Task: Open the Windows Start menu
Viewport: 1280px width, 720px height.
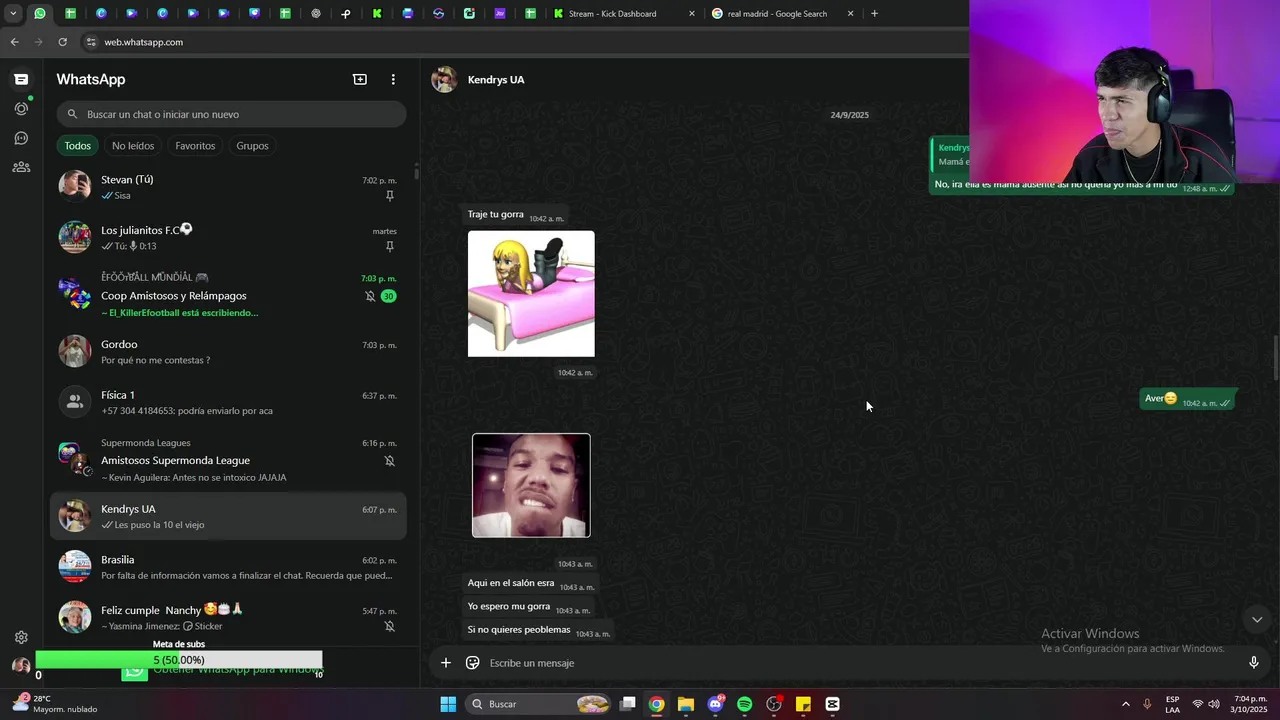Action: pyautogui.click(x=448, y=704)
